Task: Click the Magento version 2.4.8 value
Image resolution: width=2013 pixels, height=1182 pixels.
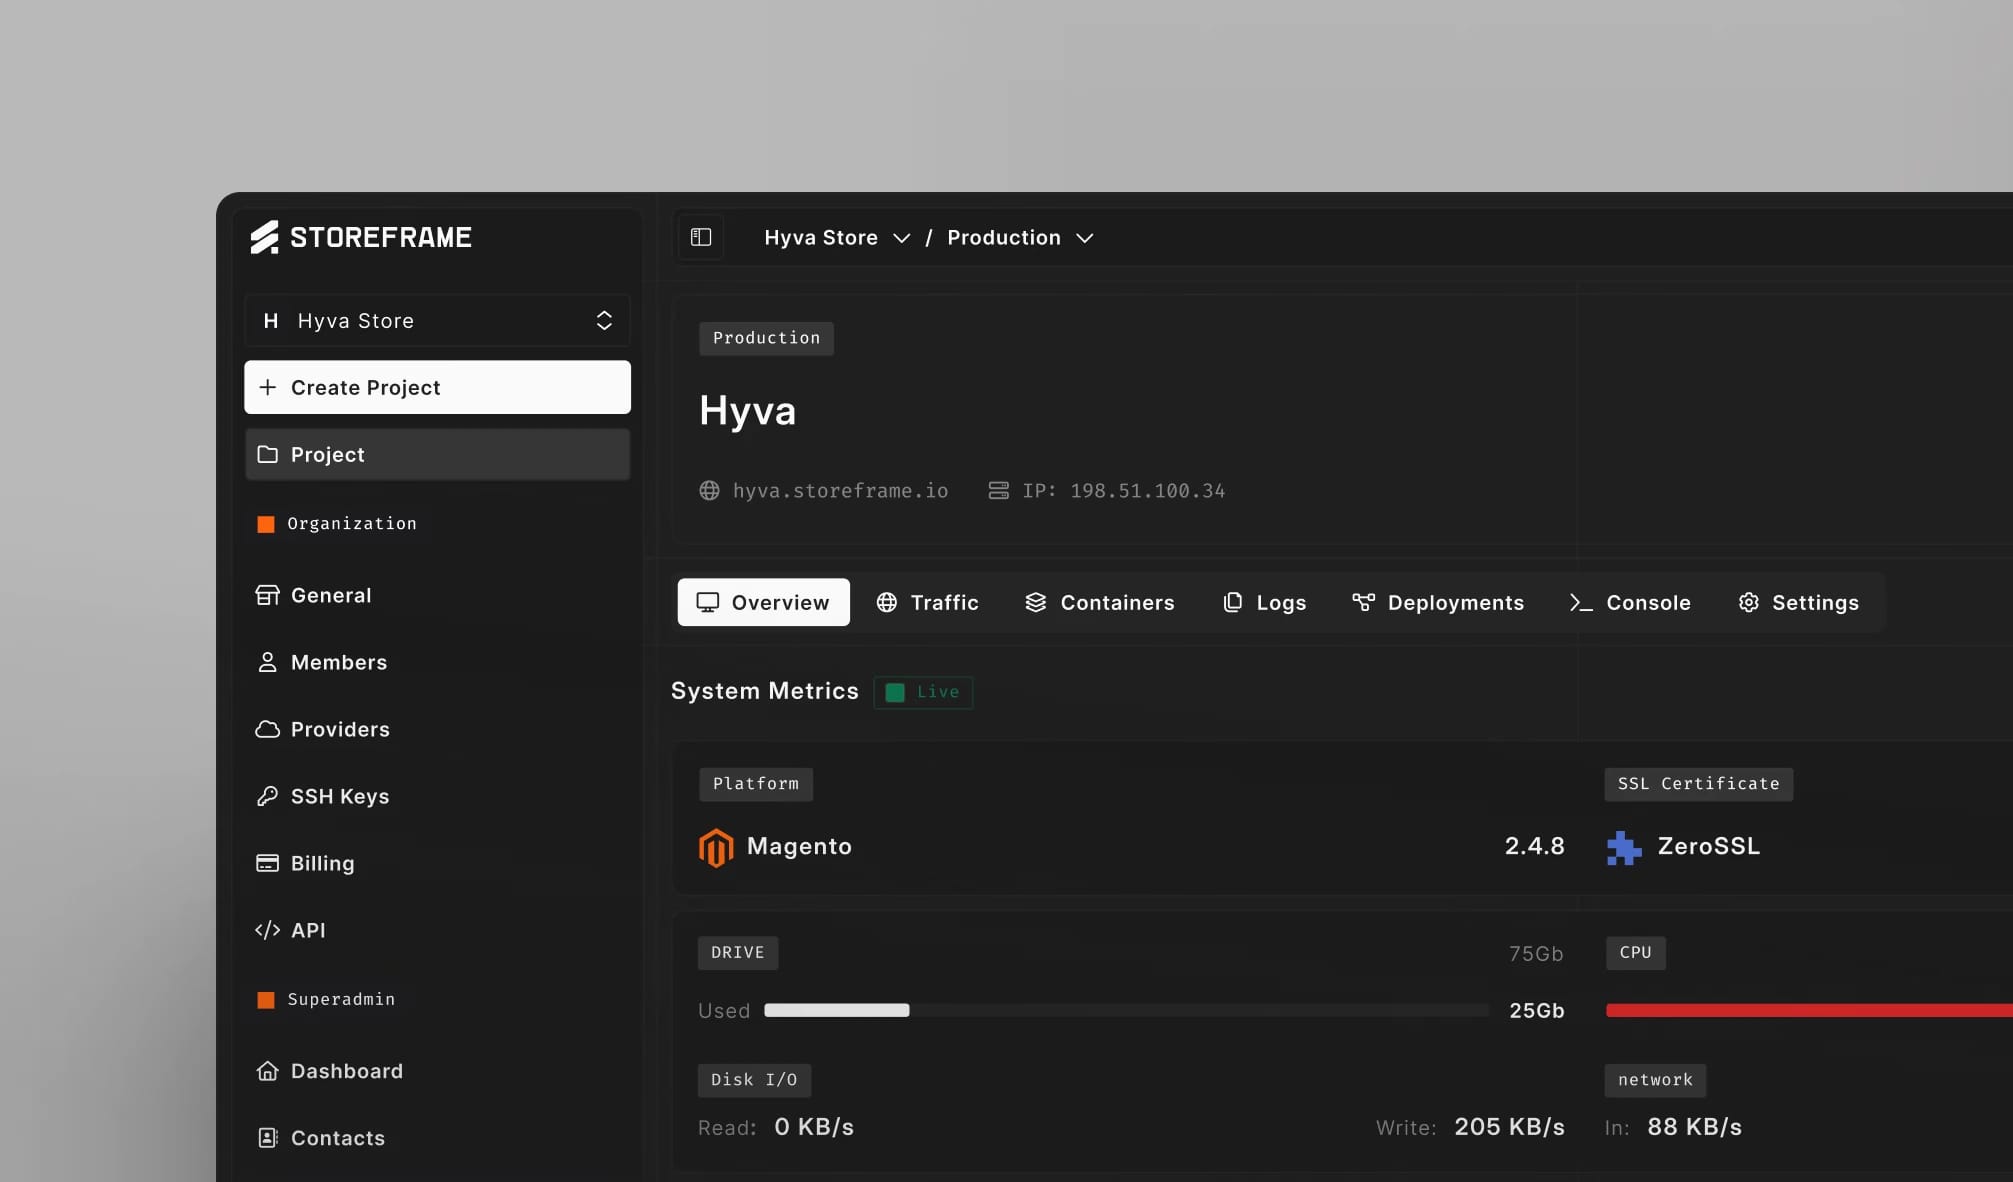Action: [x=1534, y=846]
